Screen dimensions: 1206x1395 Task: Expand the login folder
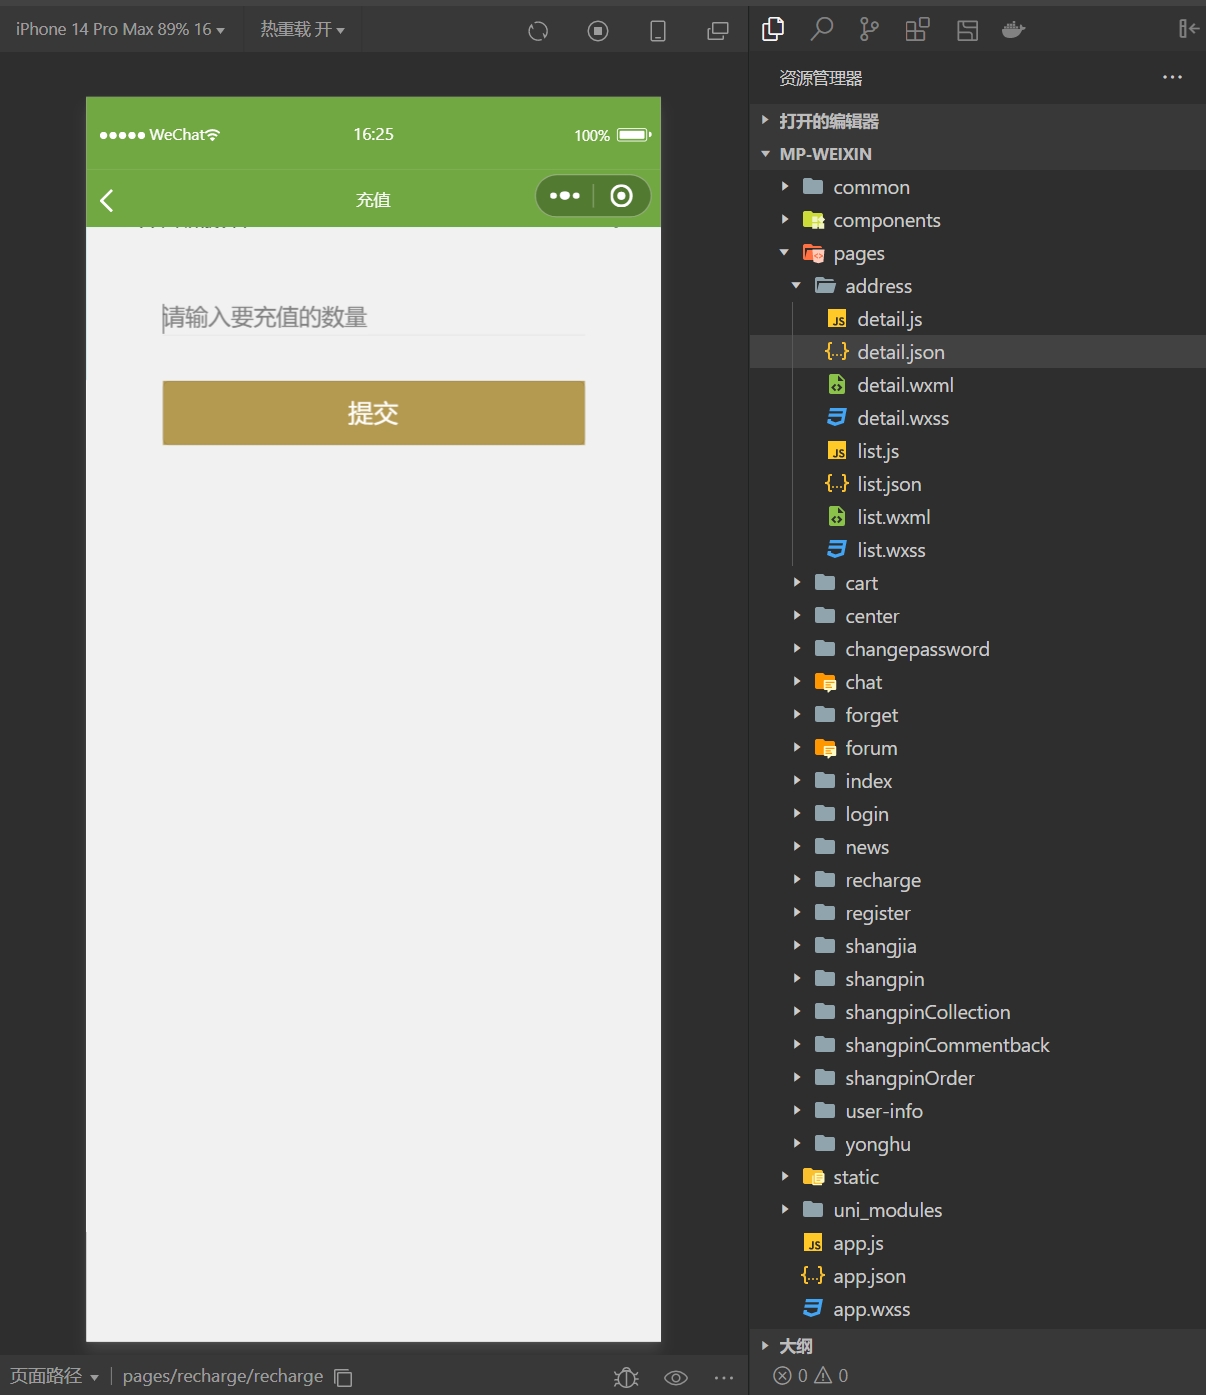[x=977, y=814]
